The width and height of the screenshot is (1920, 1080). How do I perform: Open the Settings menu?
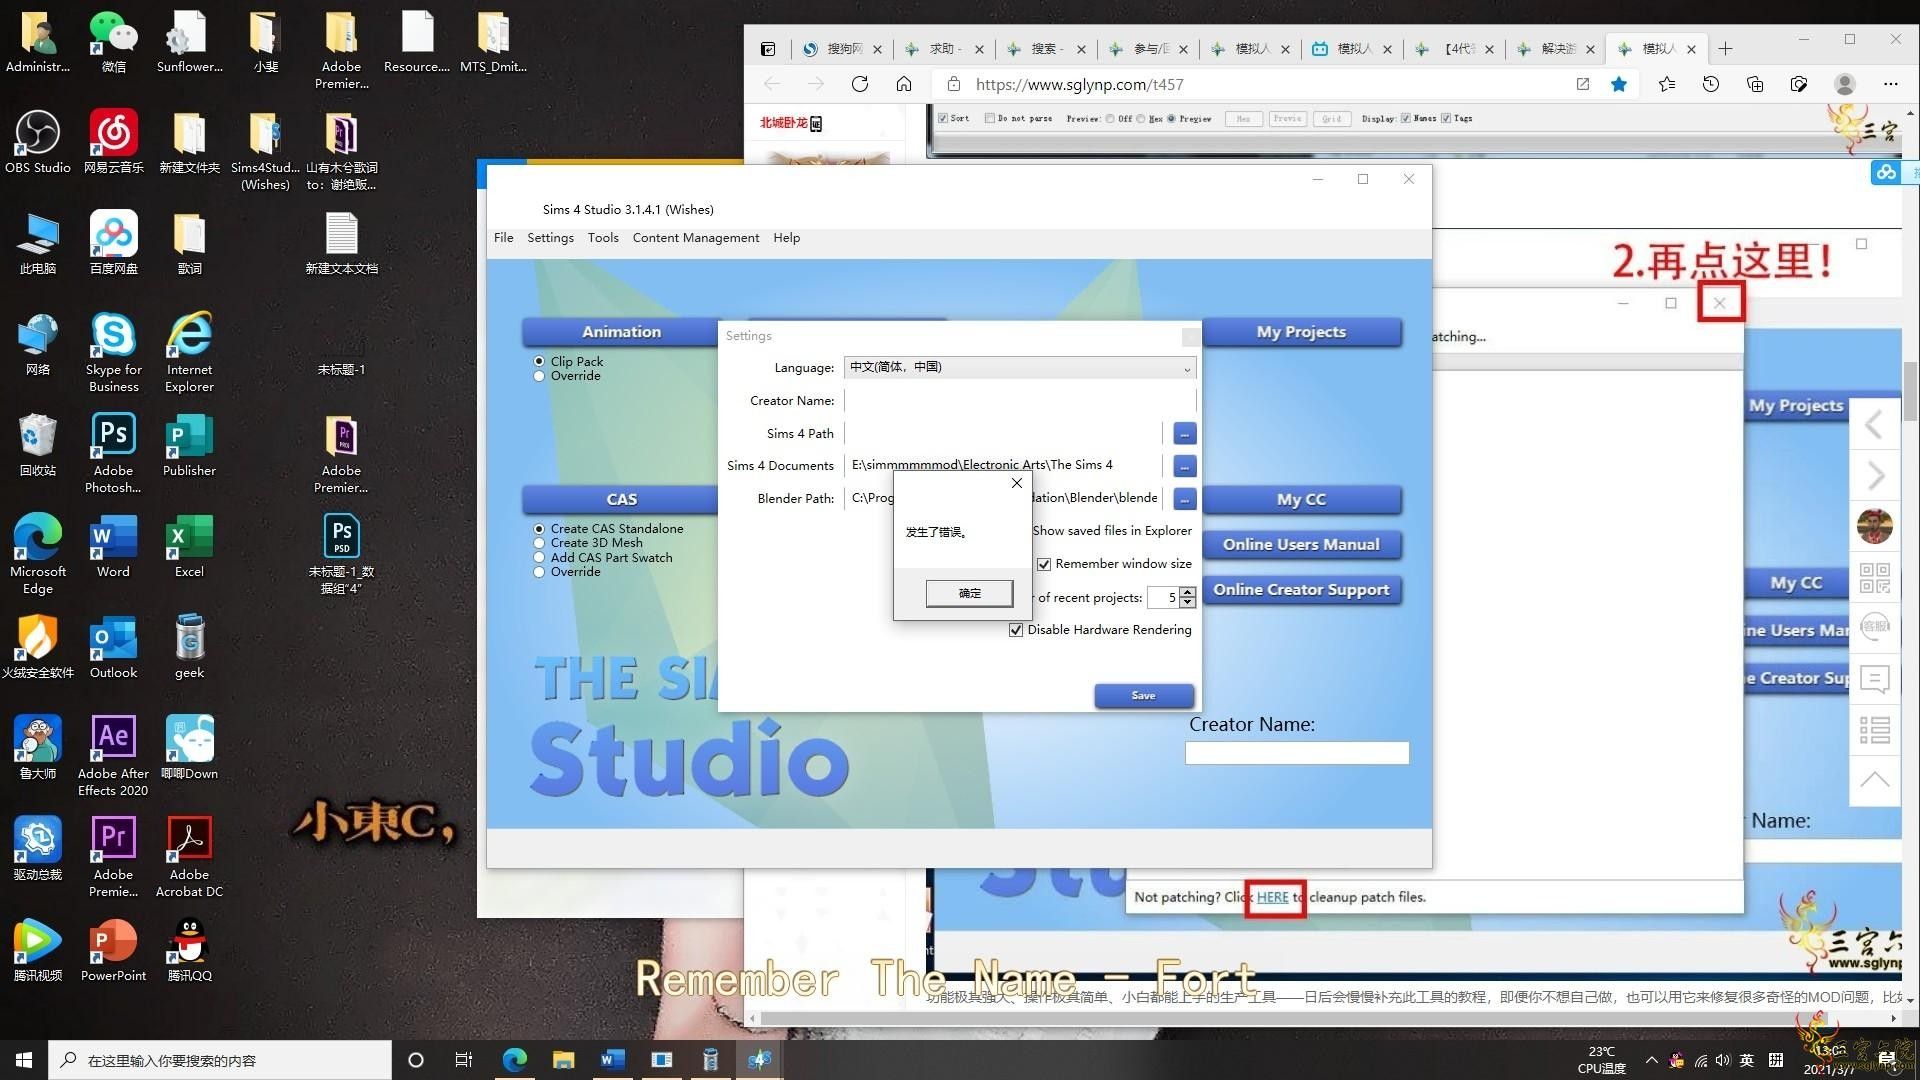pyautogui.click(x=550, y=238)
